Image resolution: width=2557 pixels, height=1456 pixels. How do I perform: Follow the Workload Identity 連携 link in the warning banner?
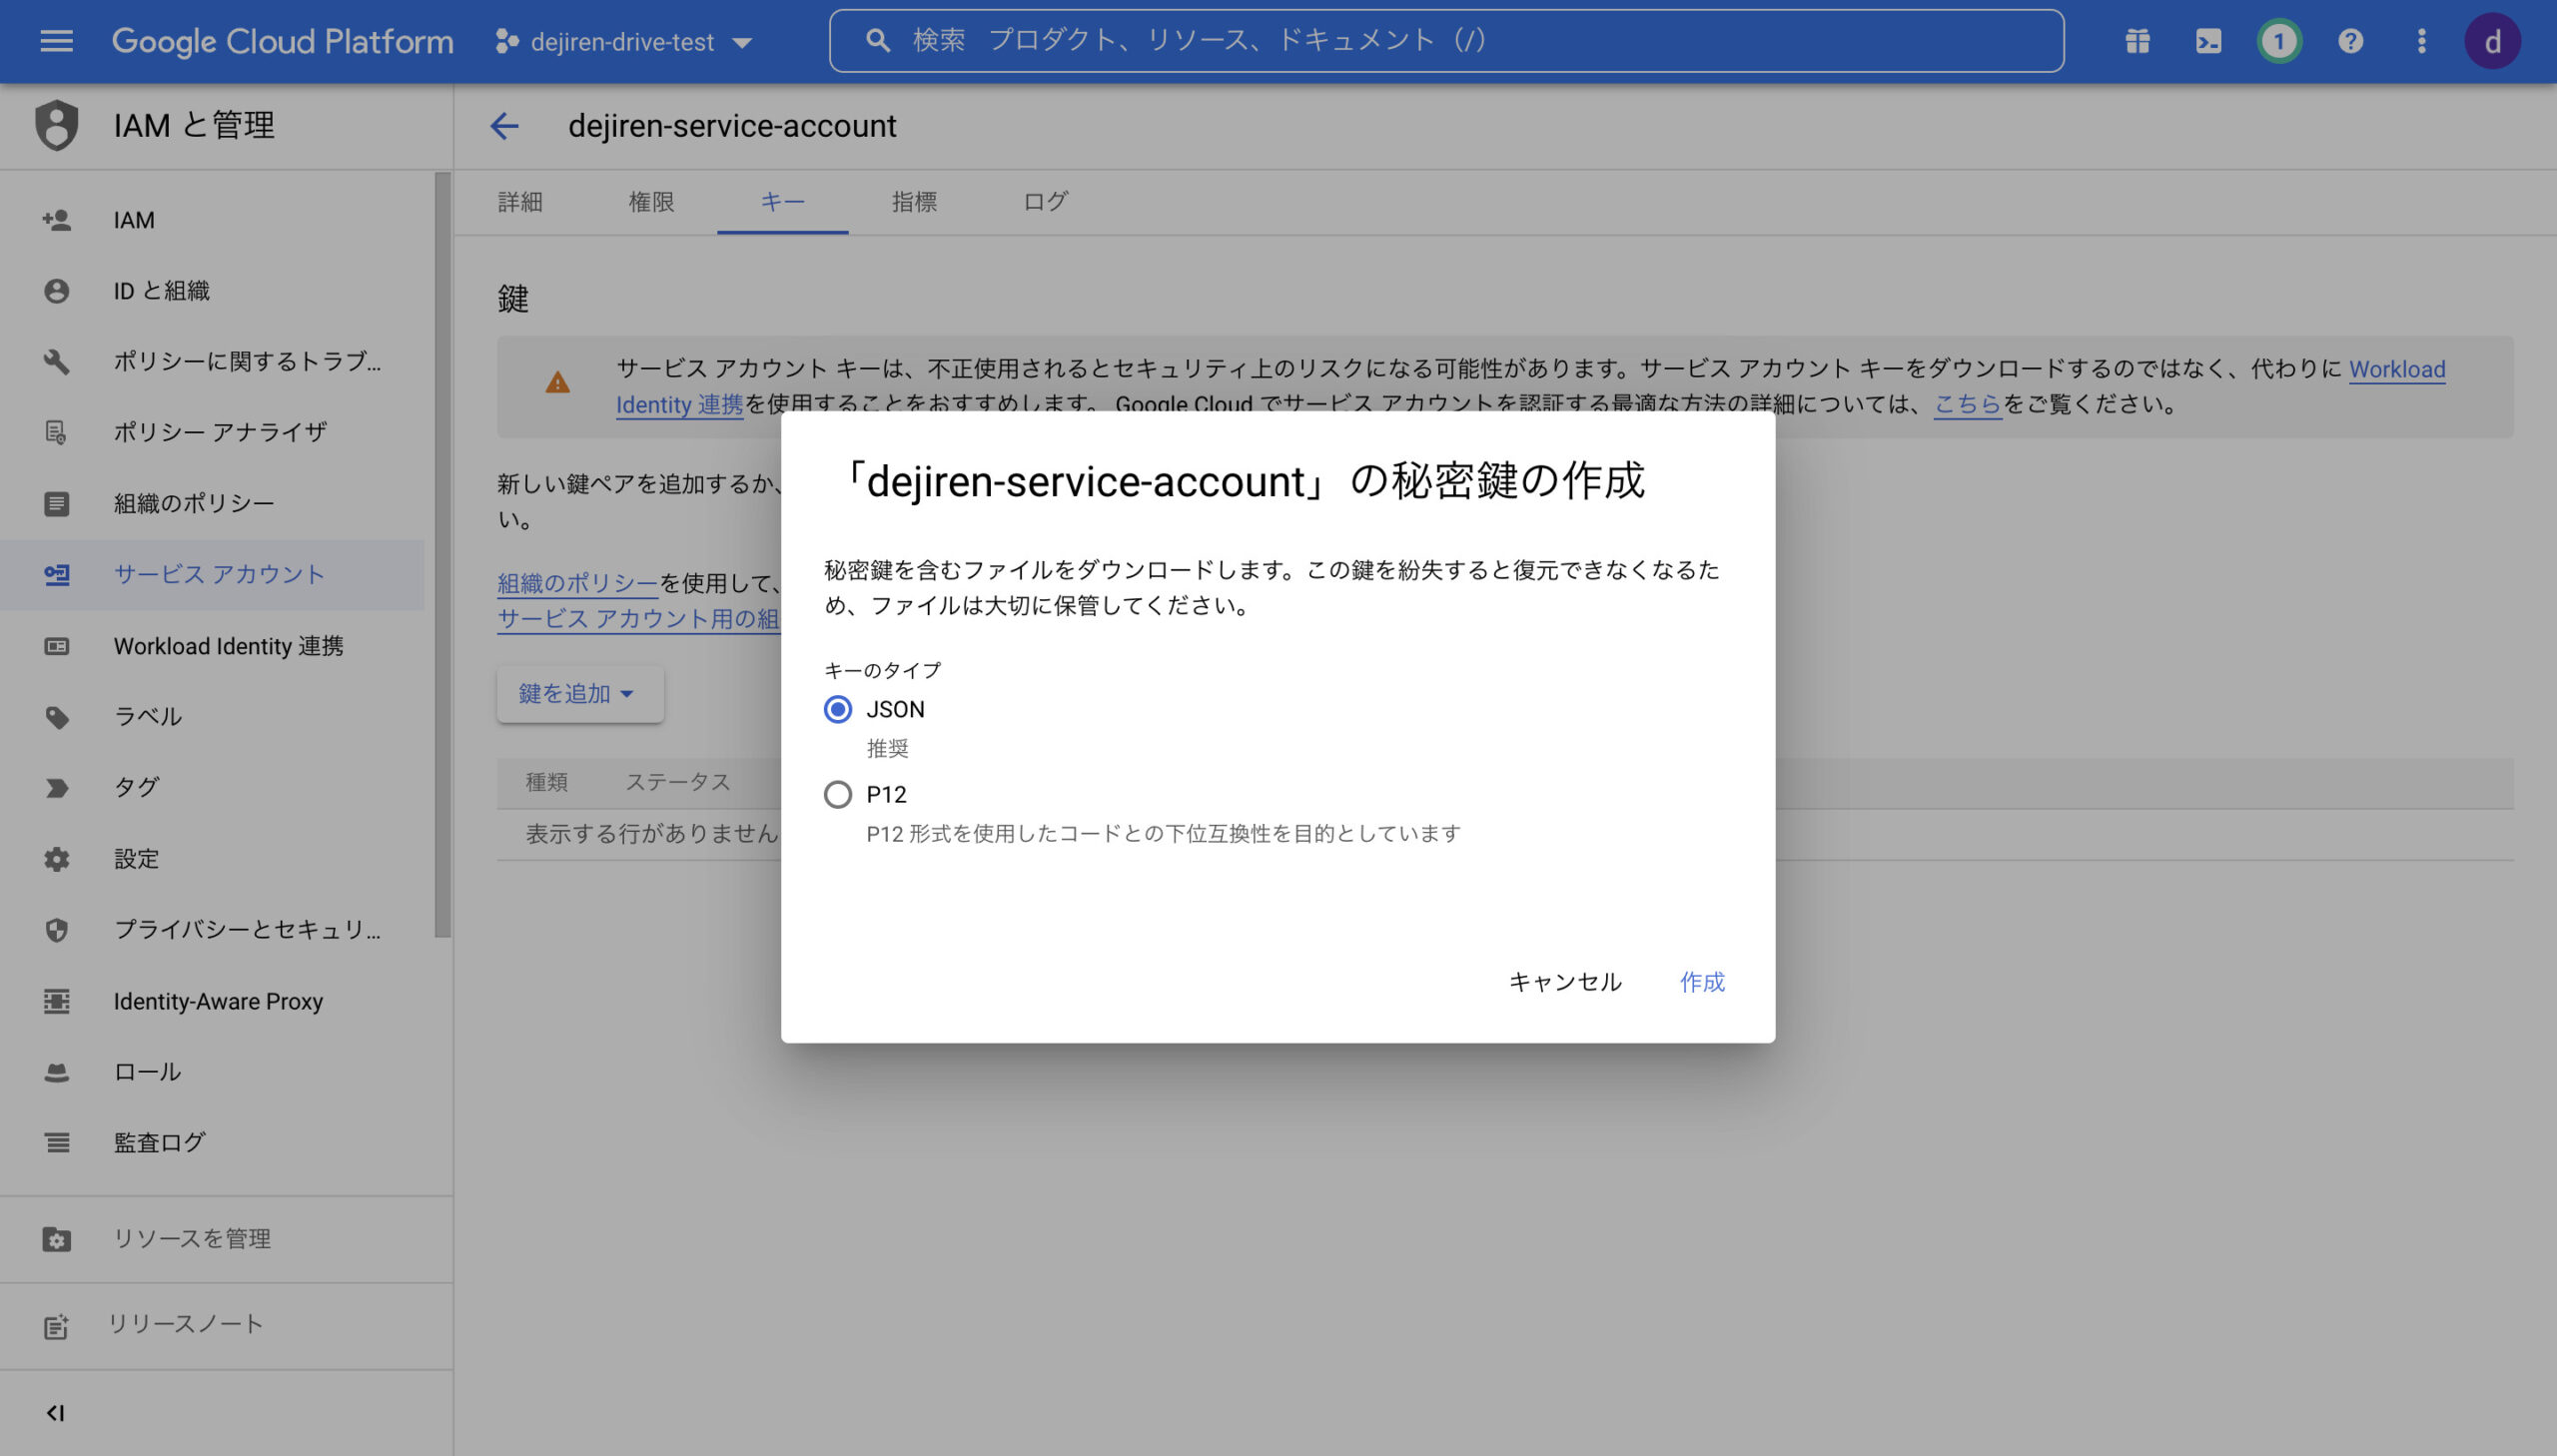click(x=2397, y=369)
